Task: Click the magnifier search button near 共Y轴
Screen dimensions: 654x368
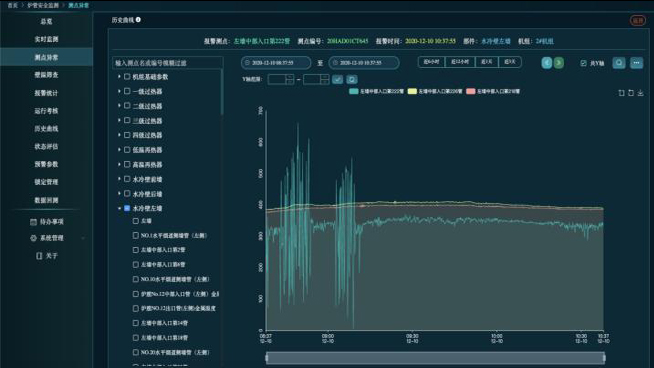Action: [x=619, y=63]
